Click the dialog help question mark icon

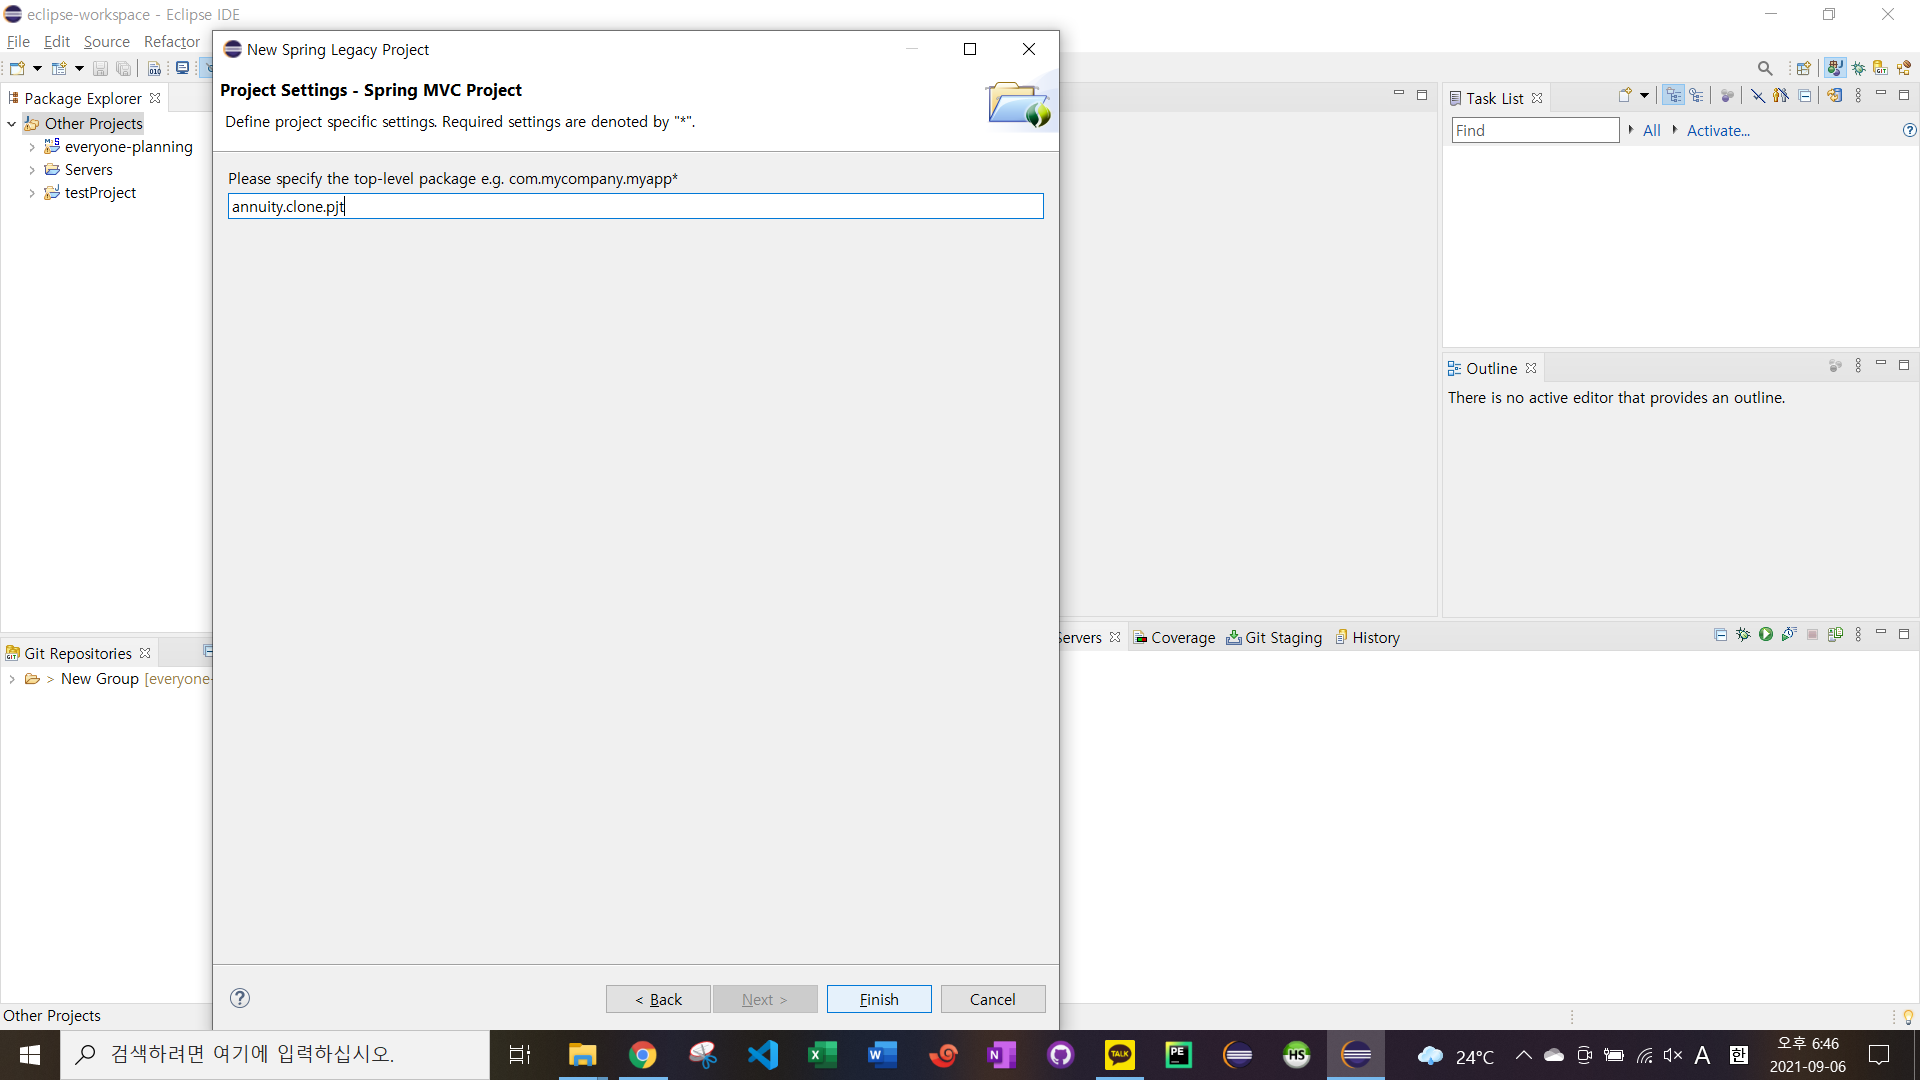tap(240, 998)
